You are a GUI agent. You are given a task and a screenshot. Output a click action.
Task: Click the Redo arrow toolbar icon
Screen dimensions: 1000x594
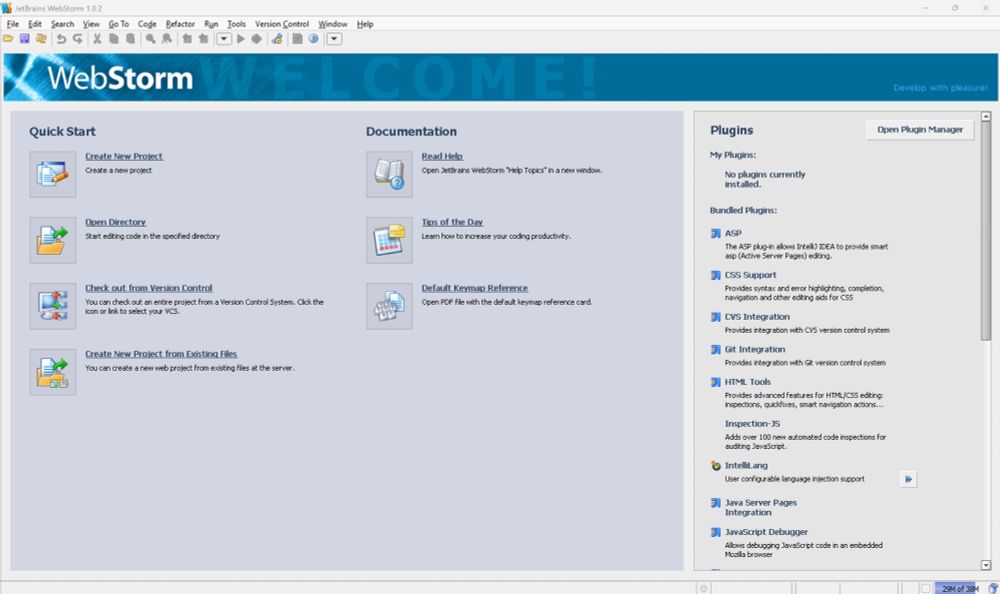pyautogui.click(x=78, y=39)
